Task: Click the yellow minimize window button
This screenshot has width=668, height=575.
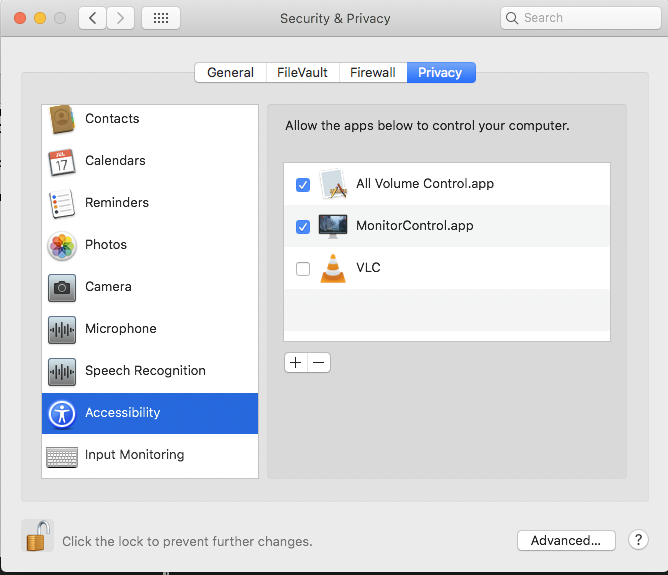Action: coord(40,18)
